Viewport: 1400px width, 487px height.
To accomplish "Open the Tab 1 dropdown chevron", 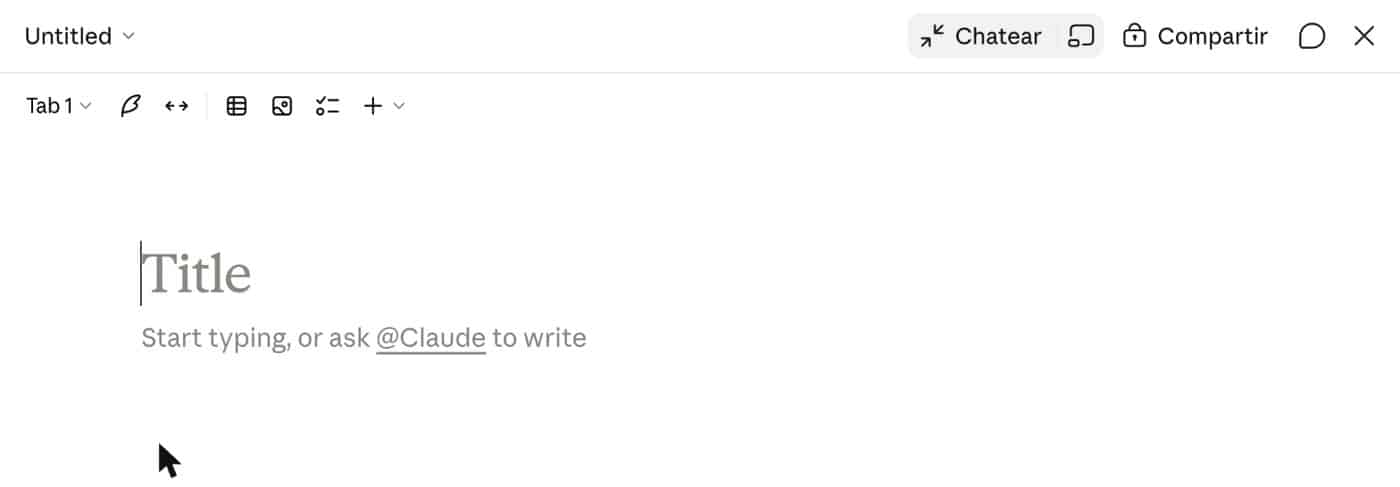I will (86, 106).
